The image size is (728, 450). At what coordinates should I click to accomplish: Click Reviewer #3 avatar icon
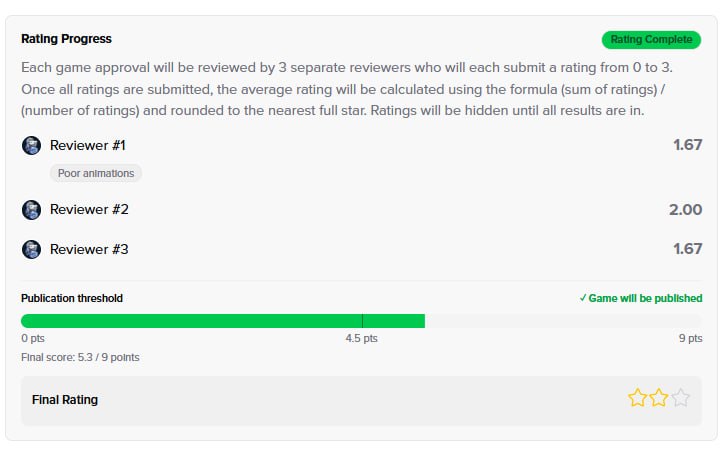pos(32,250)
